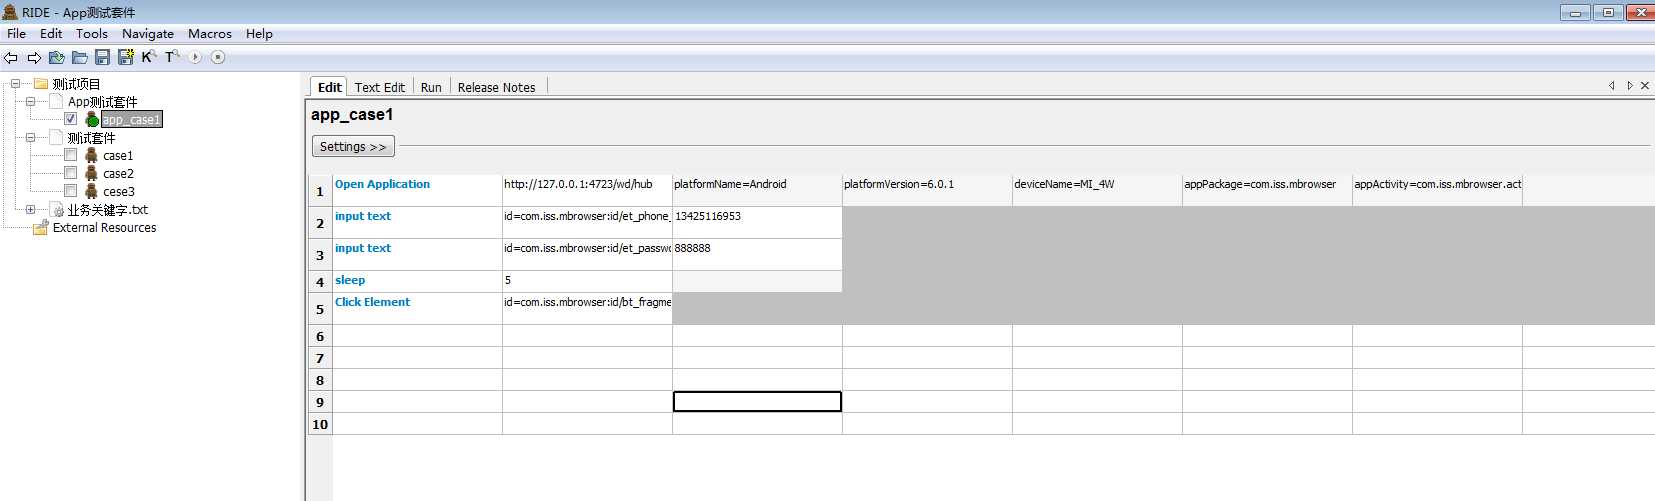
Task: Check the case1 test checkbox
Action: tap(71, 155)
